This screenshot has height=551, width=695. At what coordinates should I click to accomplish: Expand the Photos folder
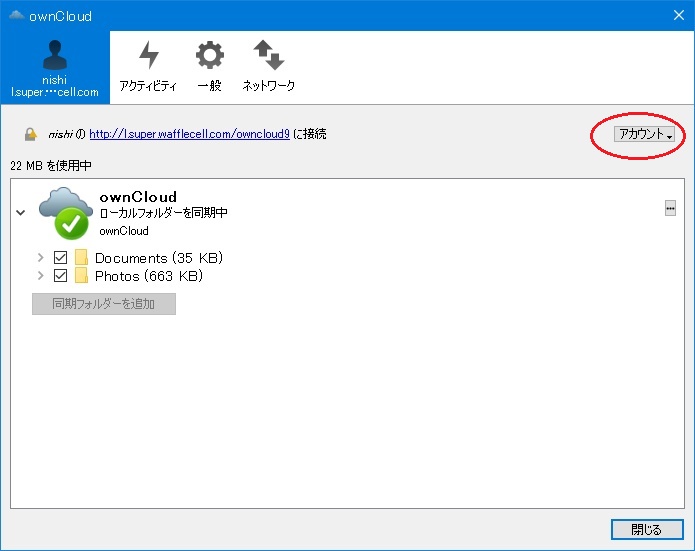tap(40, 276)
